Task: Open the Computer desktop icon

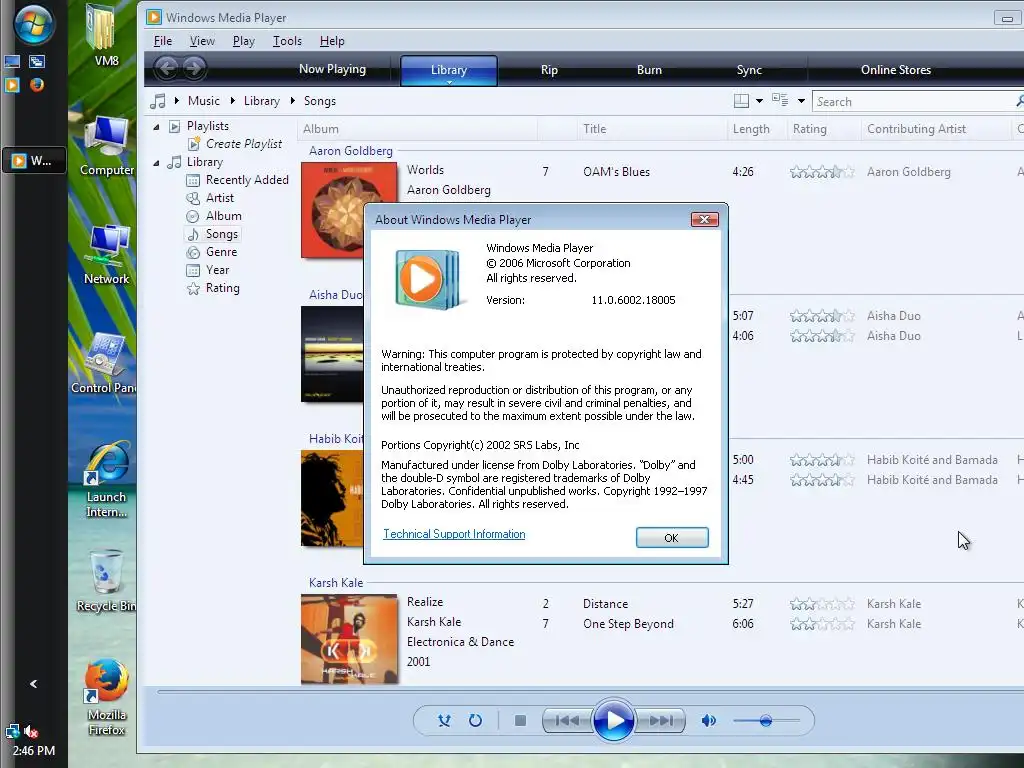Action: pos(106,146)
